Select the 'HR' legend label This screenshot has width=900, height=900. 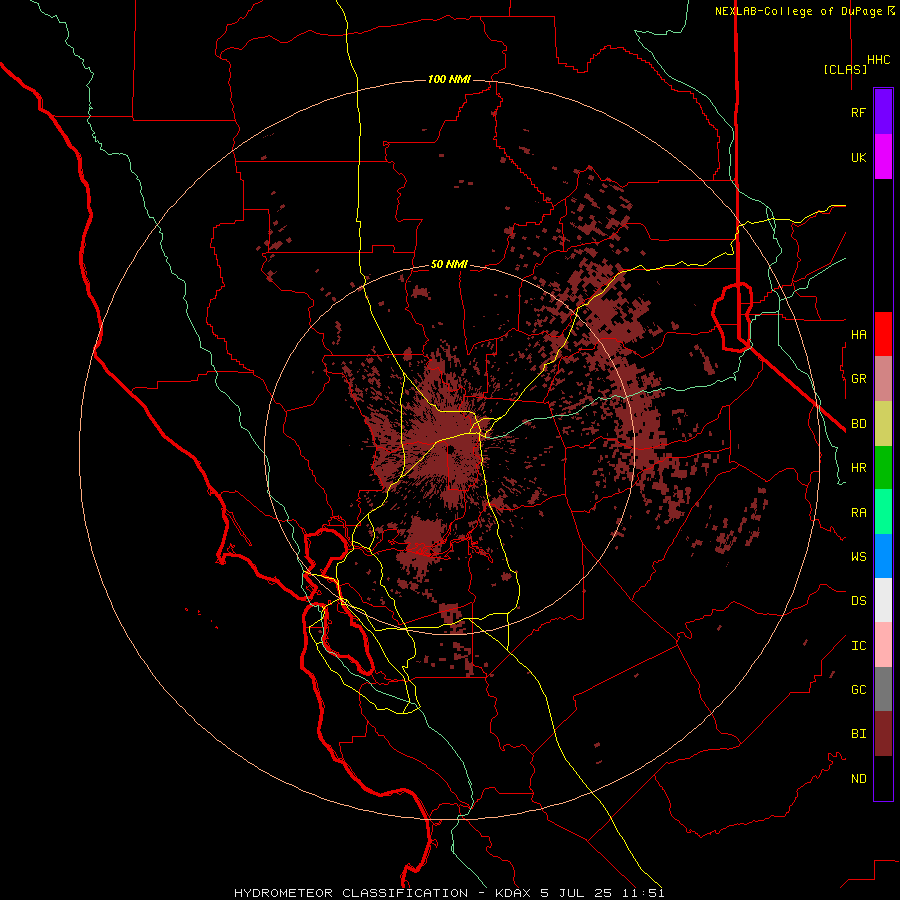point(858,468)
